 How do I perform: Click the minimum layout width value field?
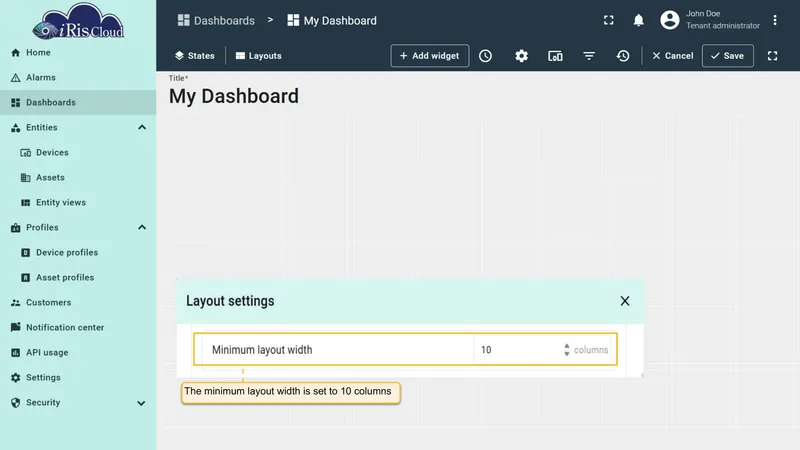tap(519, 350)
